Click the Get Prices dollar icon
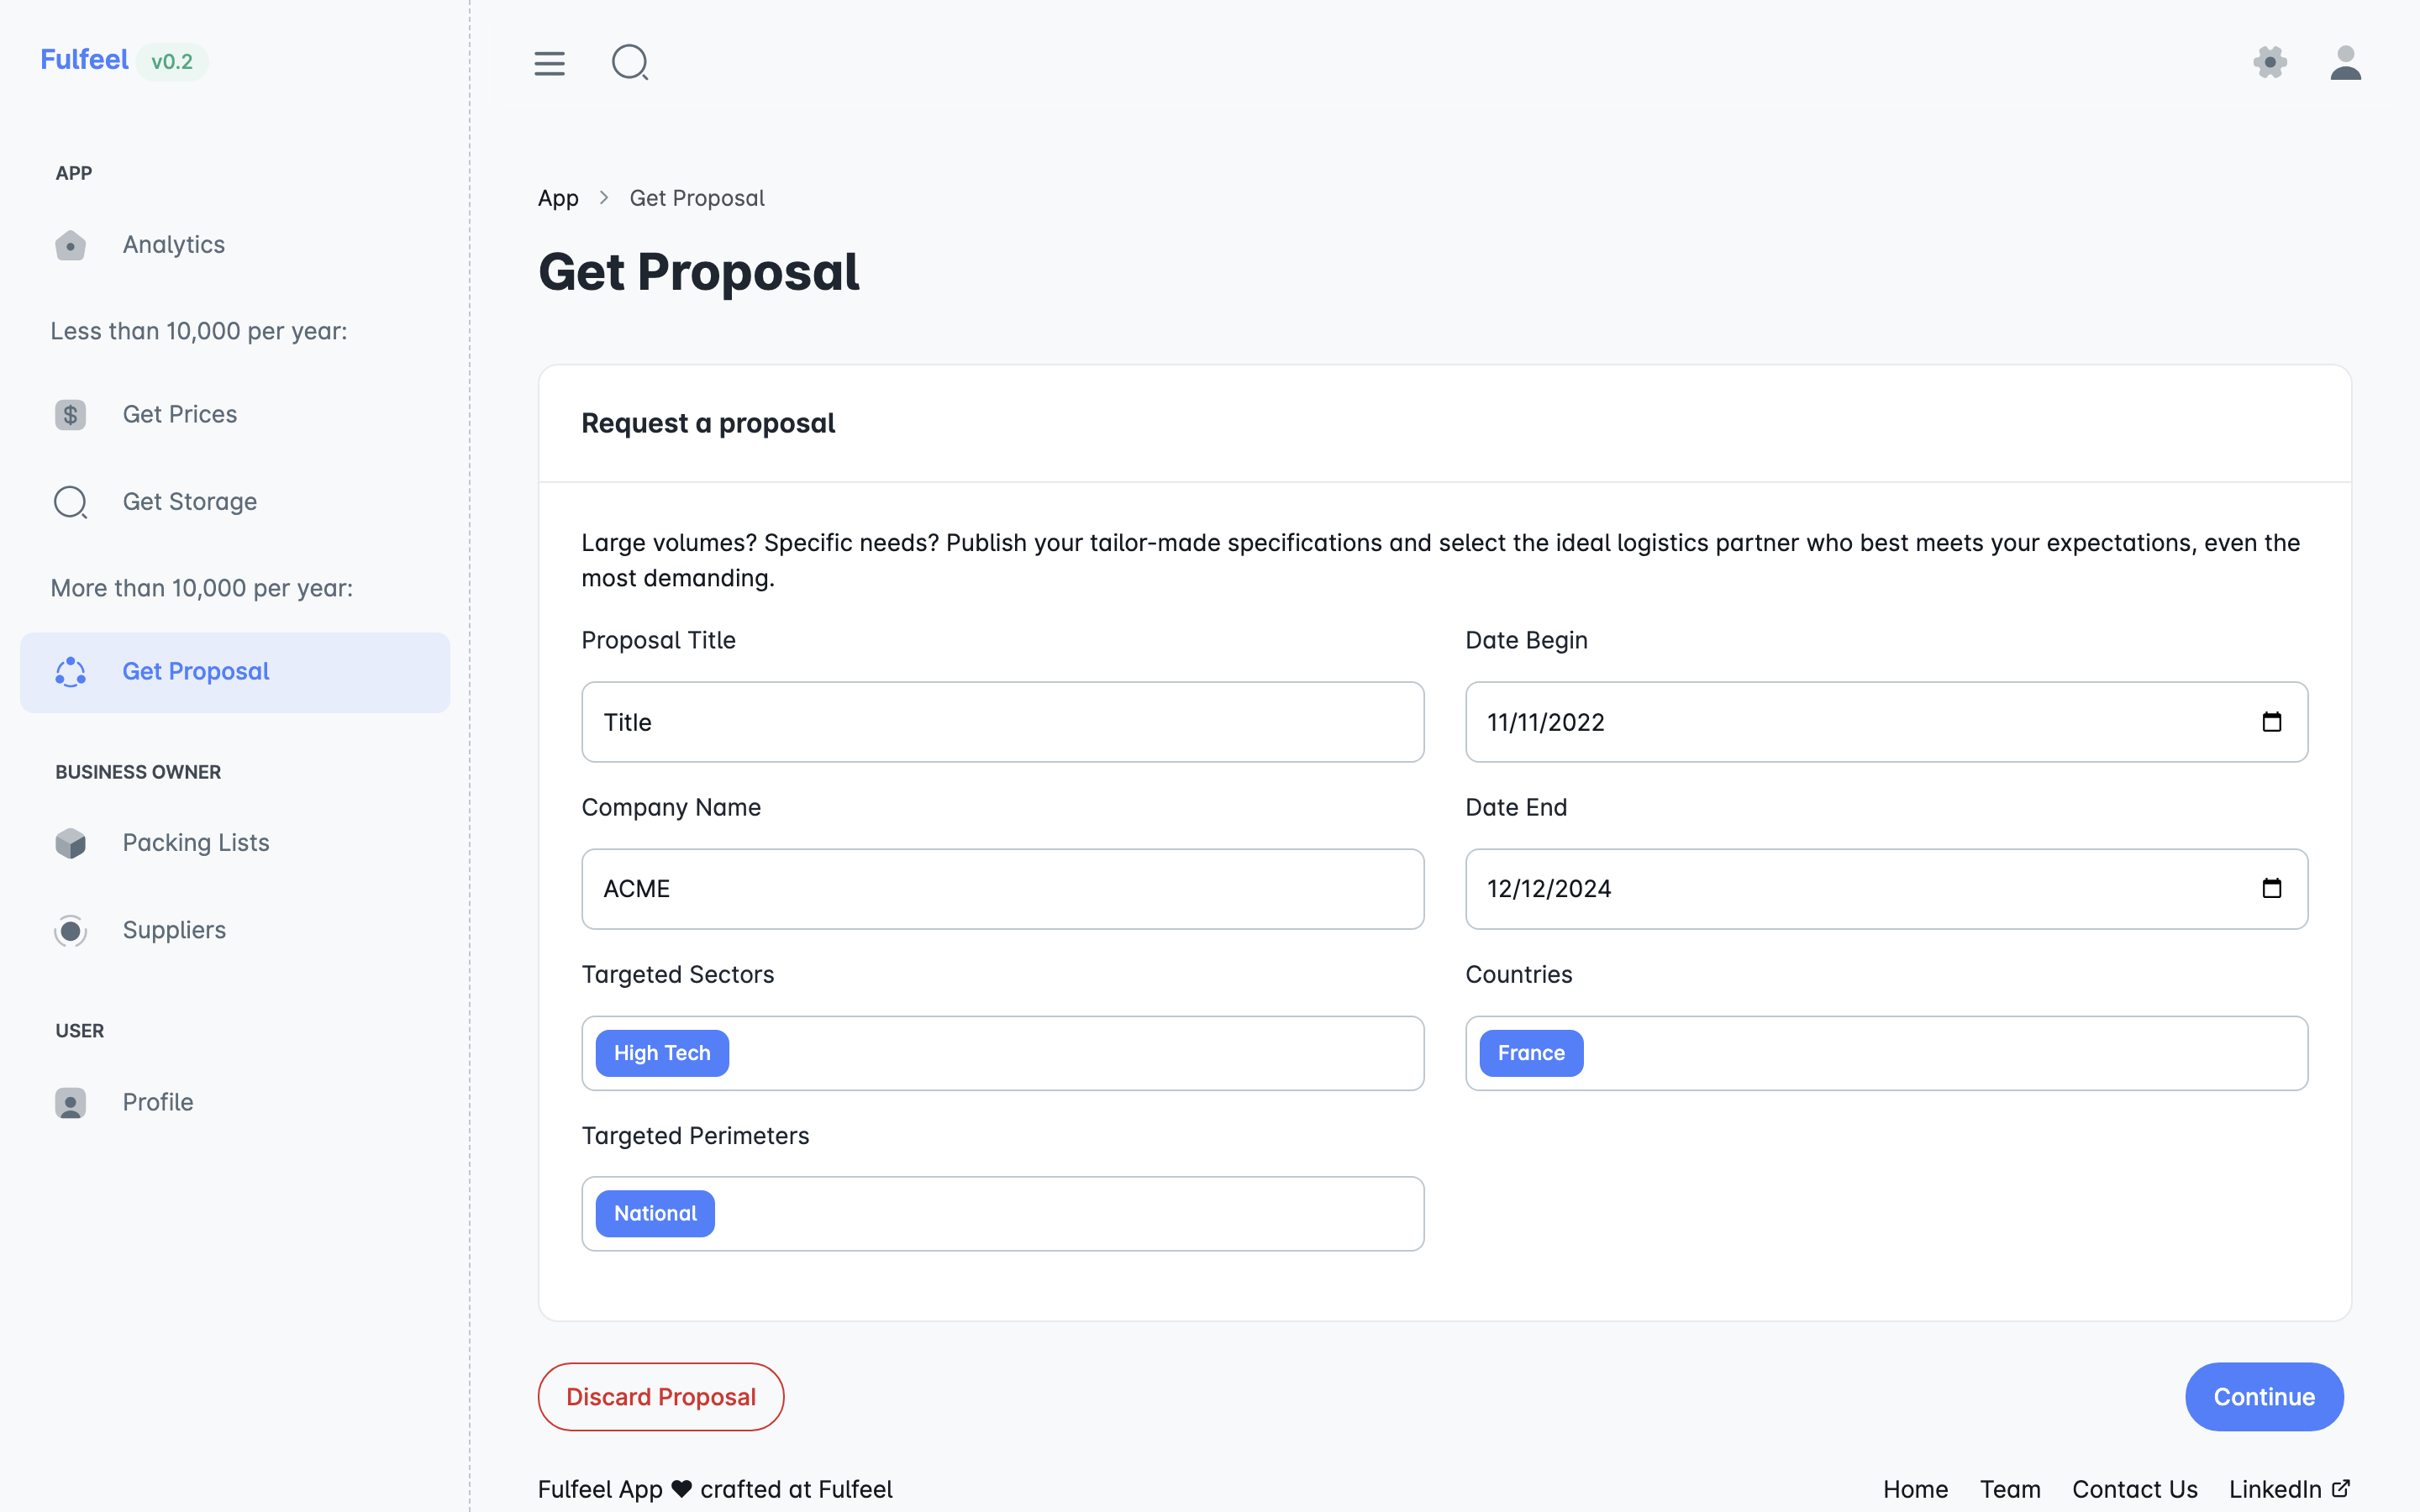Image resolution: width=2420 pixels, height=1512 pixels. [70, 415]
